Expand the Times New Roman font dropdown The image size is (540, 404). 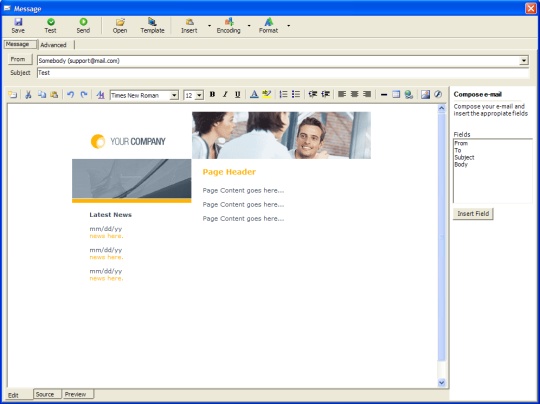(174, 95)
